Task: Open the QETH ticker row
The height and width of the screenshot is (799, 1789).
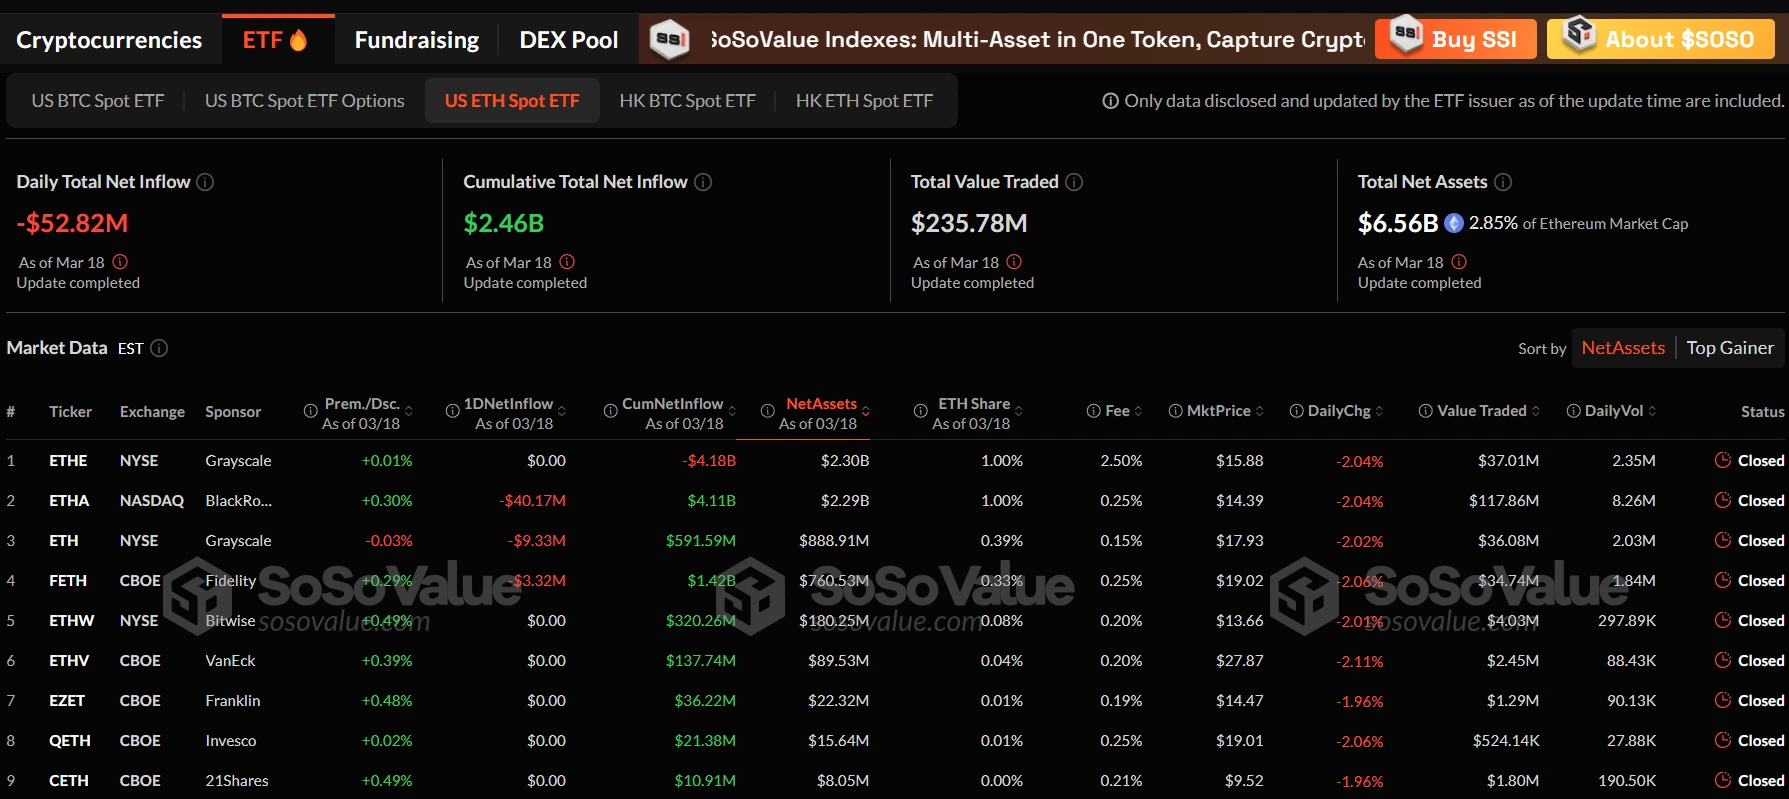Action: tap(894, 740)
